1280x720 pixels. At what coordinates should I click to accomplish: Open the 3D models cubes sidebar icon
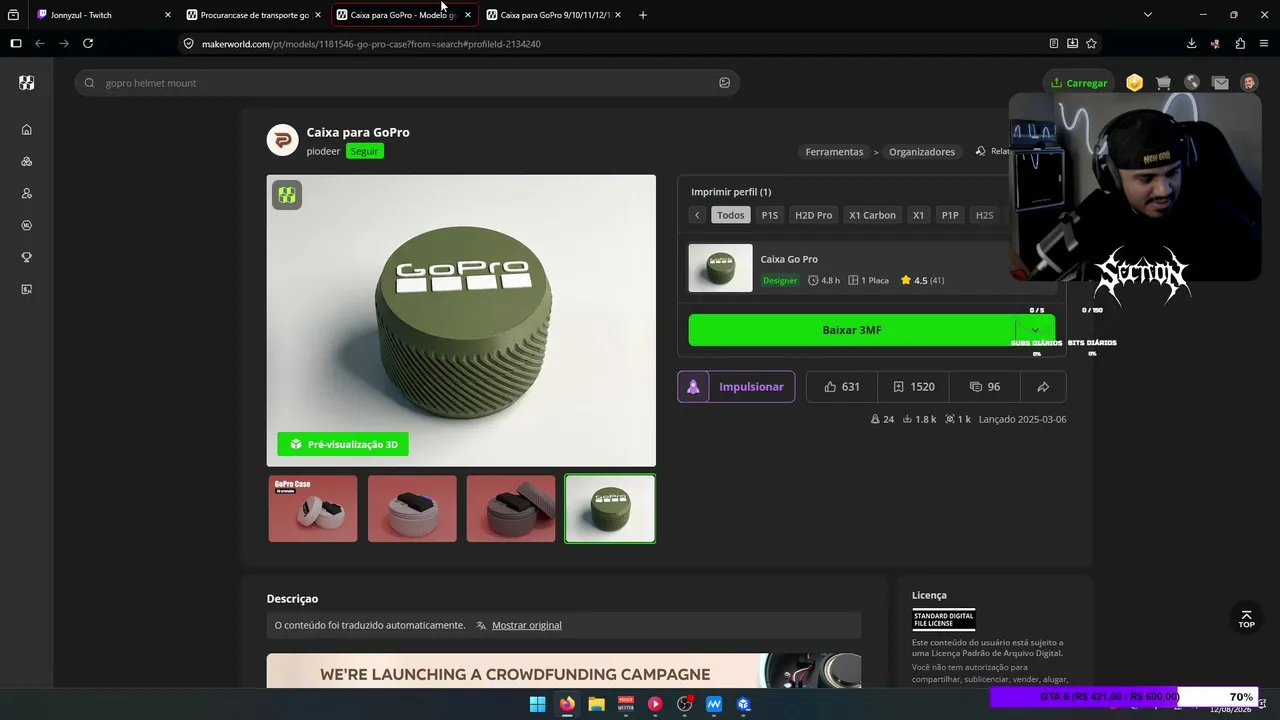click(x=27, y=161)
